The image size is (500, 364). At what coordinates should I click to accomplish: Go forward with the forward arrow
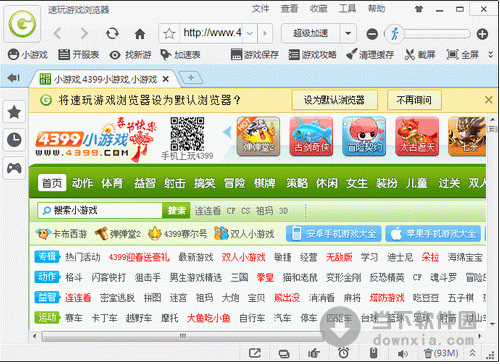coord(84,33)
